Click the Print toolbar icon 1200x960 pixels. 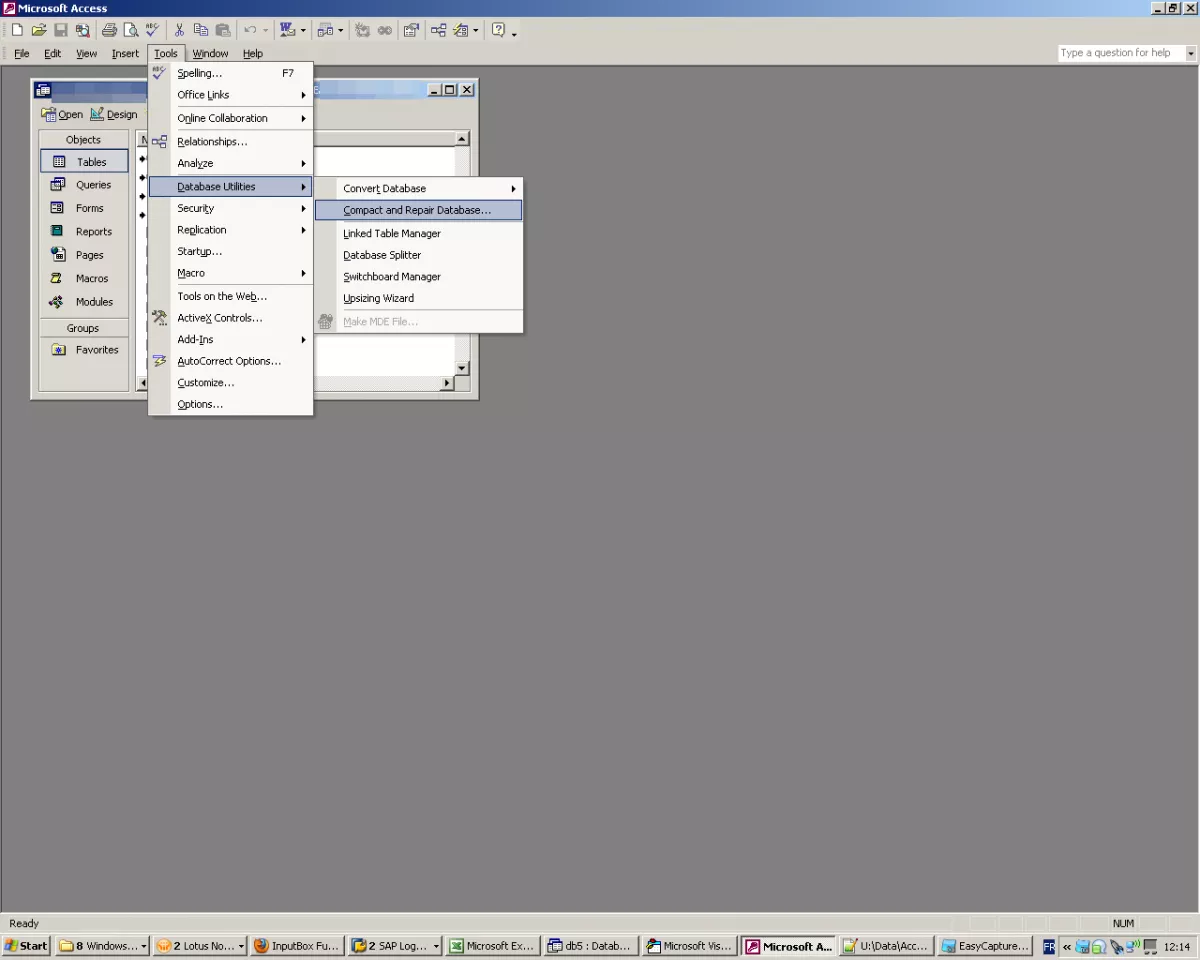coord(110,30)
